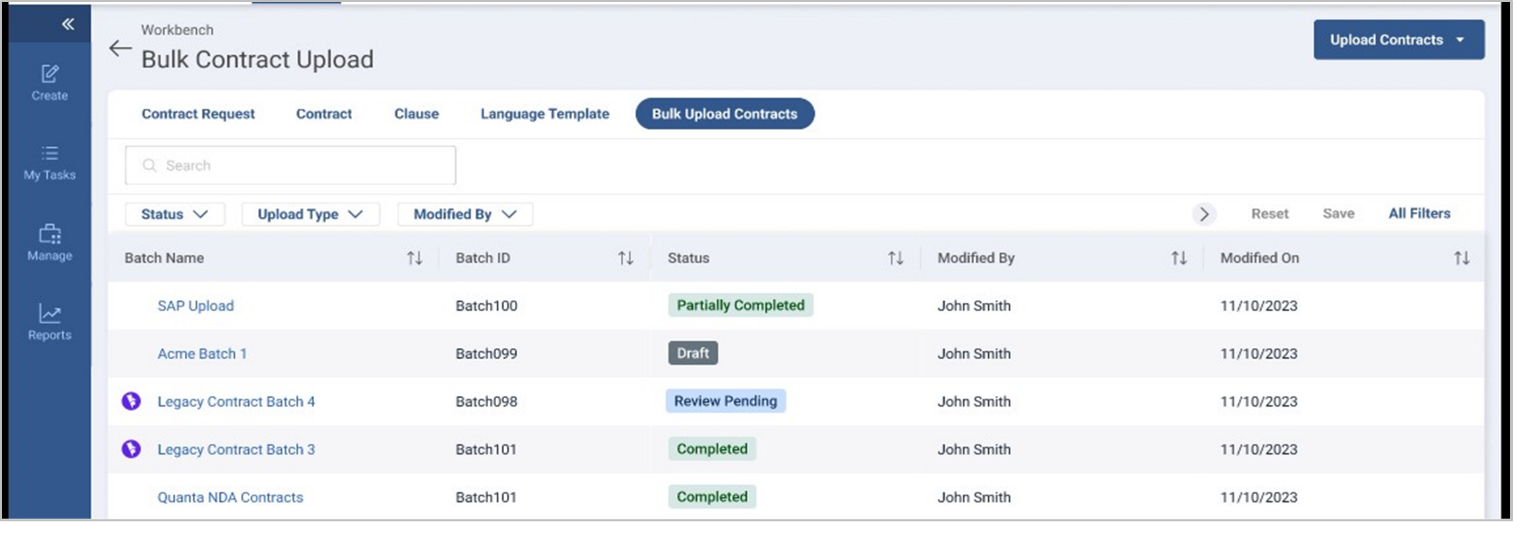Viewport: 1525px width, 544px height.
Task: Expand the Upload Type filter dropdown
Action: tap(310, 214)
